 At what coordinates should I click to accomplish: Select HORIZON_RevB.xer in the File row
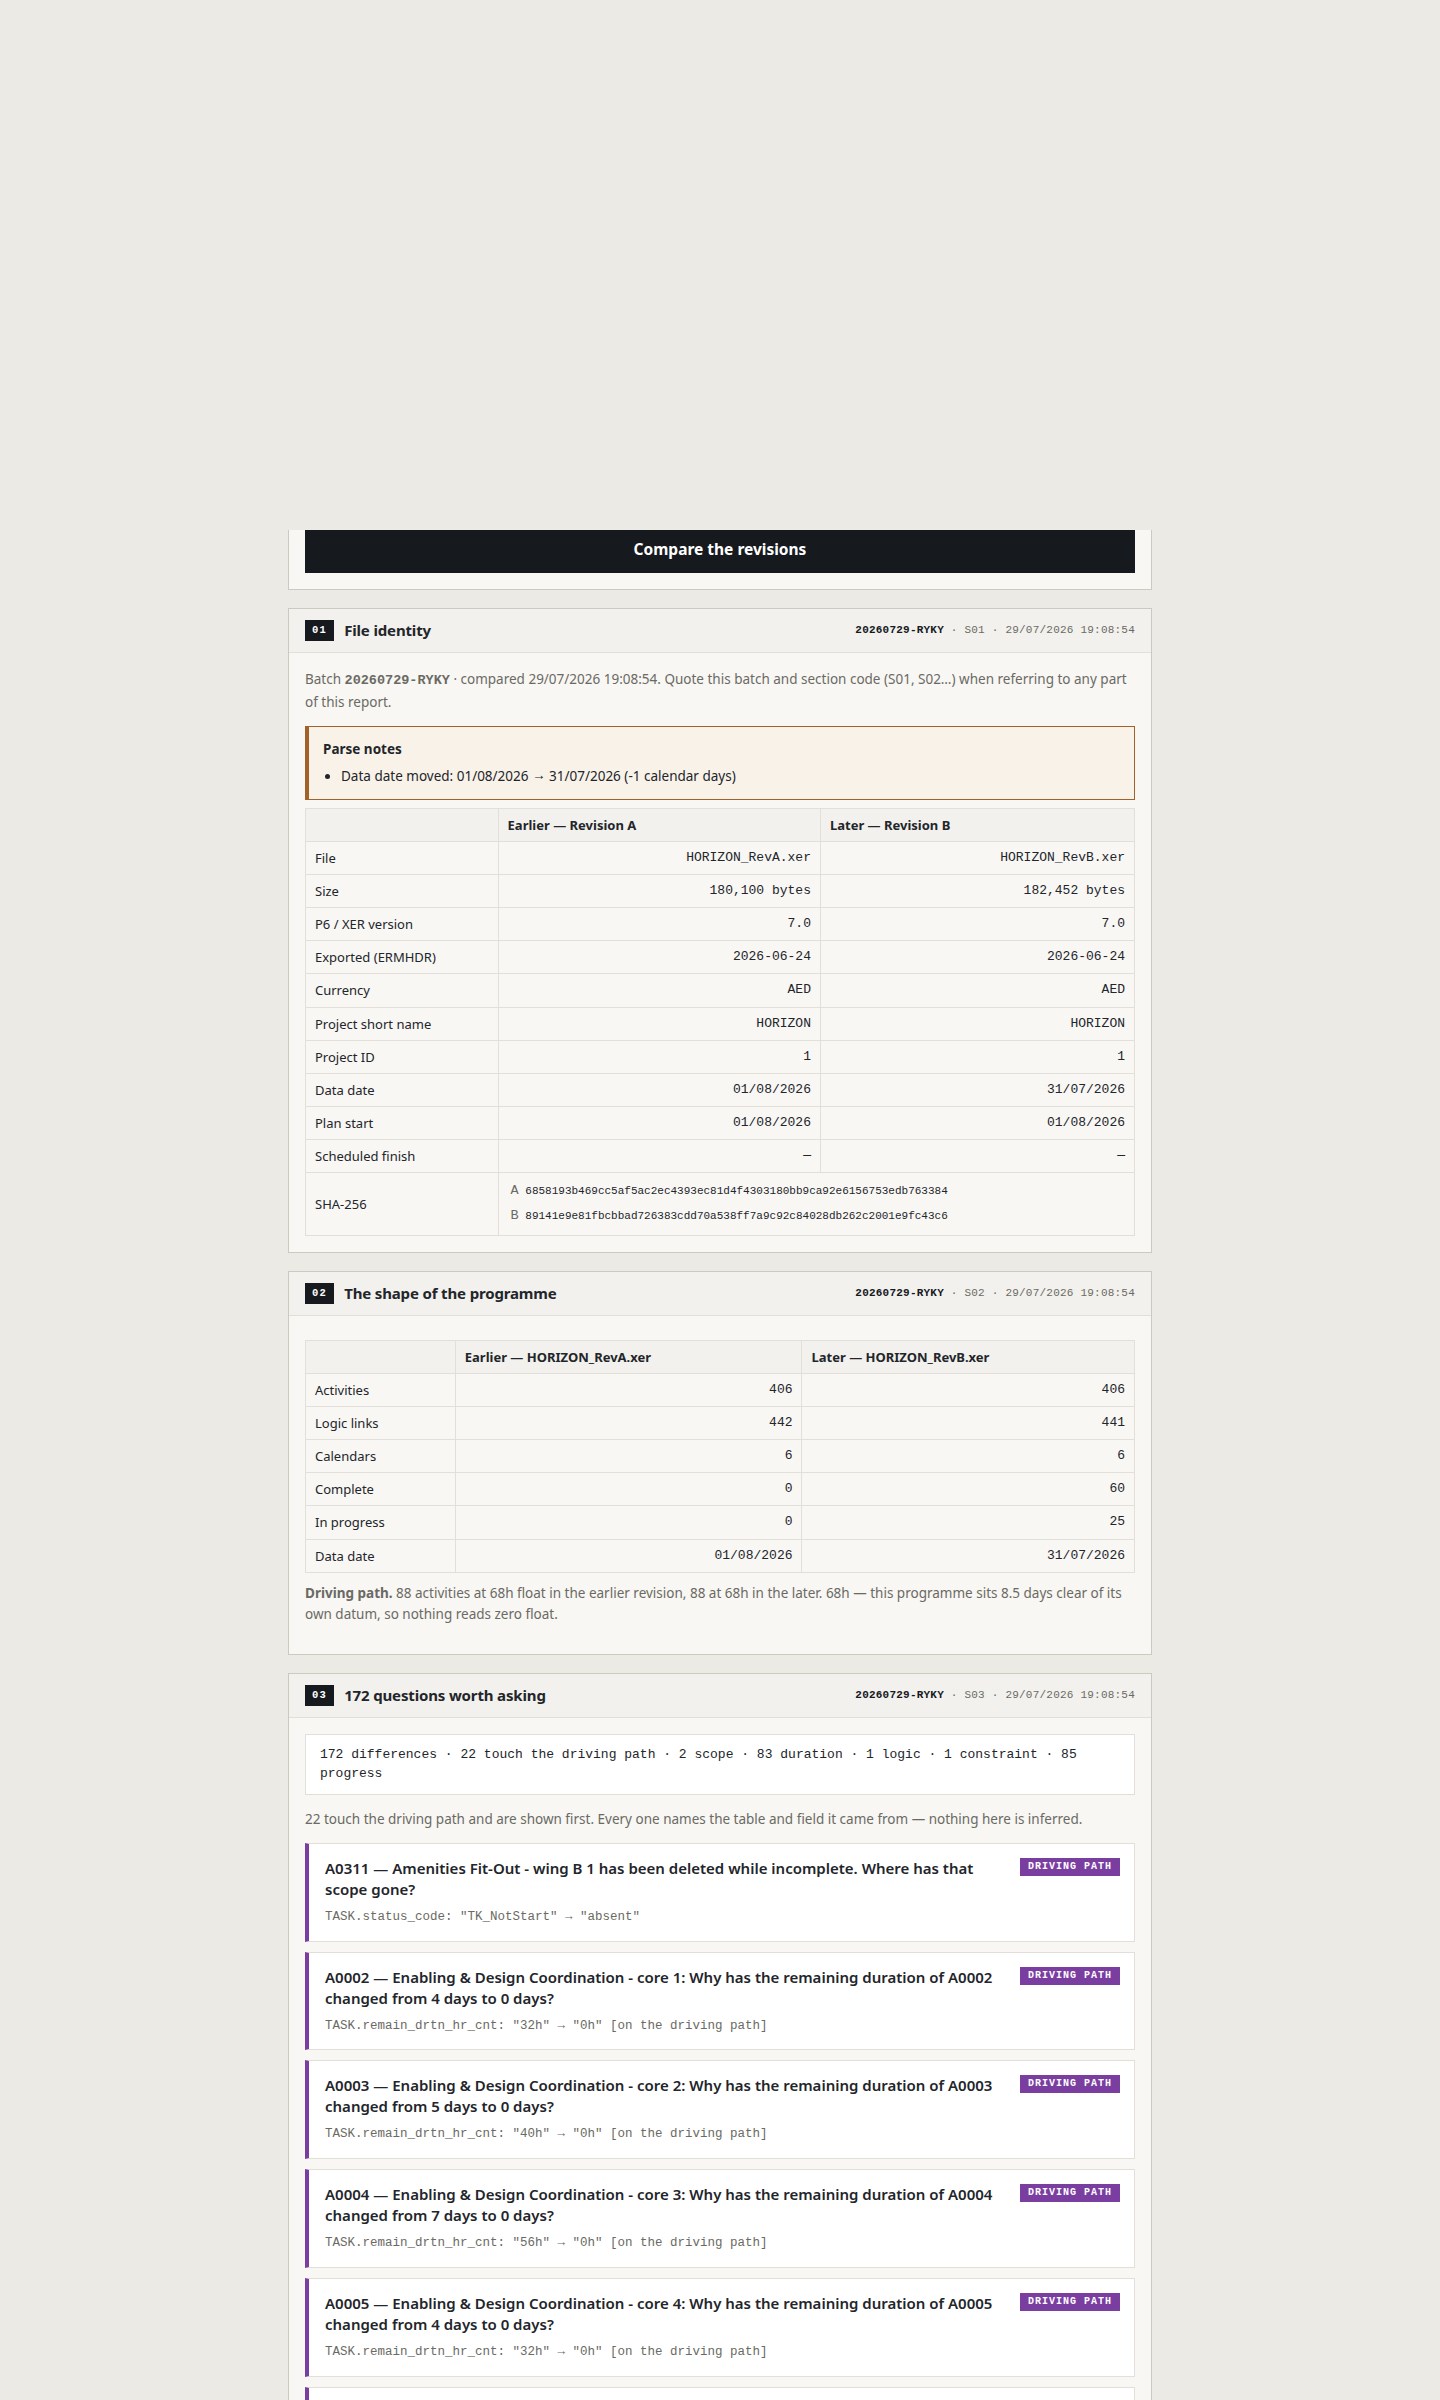pos(1062,857)
